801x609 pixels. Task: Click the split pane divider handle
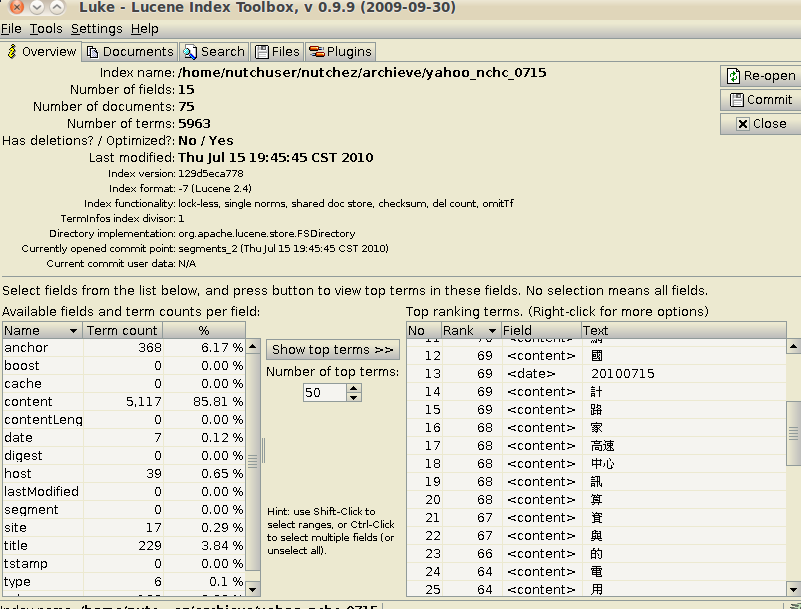[264, 451]
